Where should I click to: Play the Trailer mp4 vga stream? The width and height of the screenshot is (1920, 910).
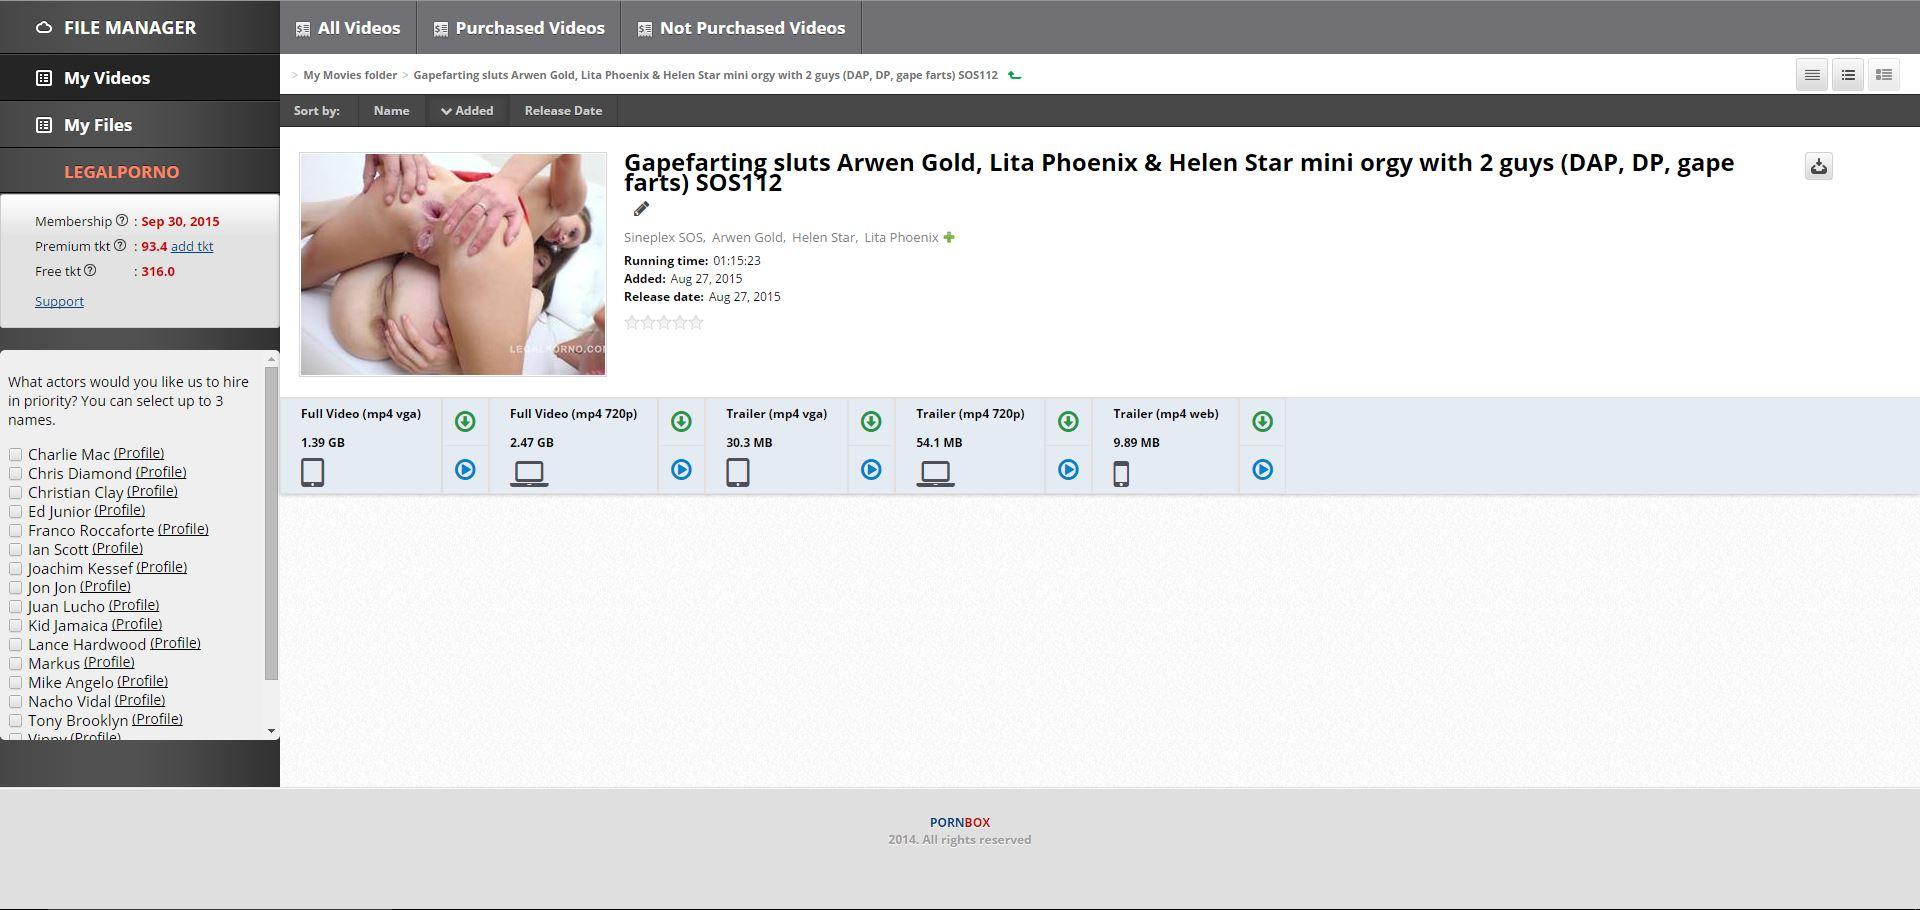coord(871,470)
